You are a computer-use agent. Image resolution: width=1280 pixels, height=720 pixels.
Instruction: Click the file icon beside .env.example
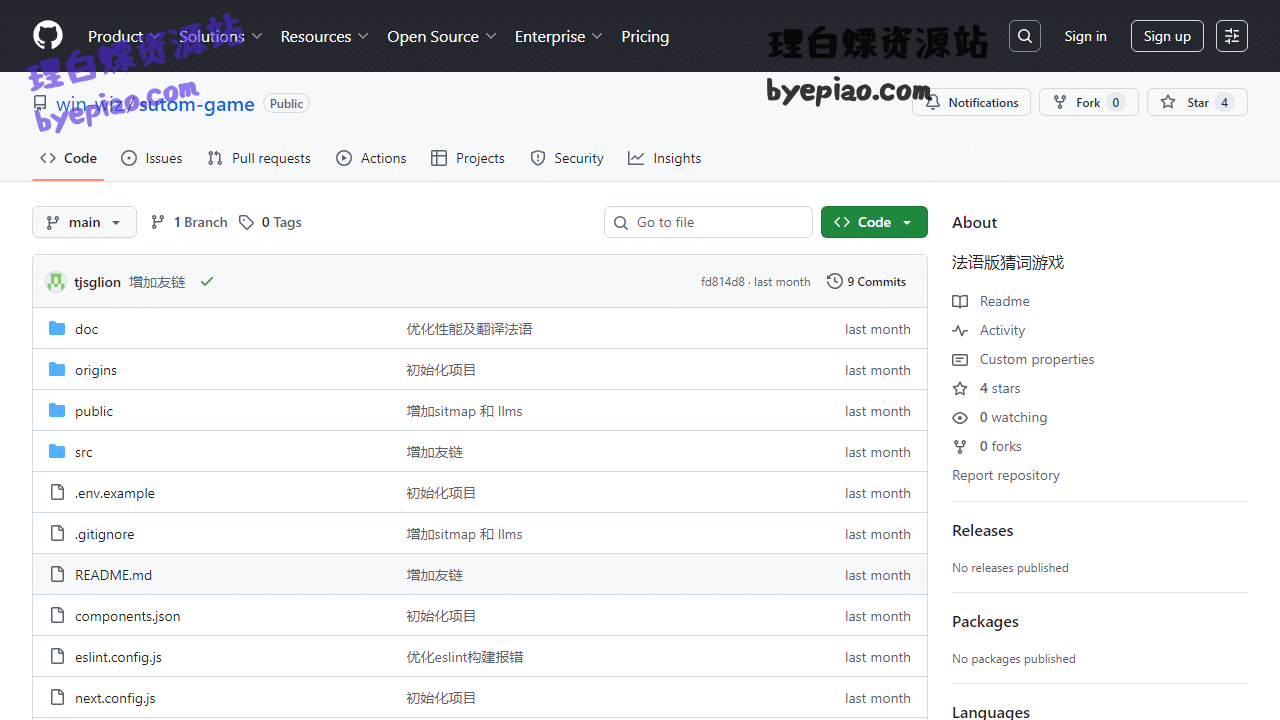click(x=57, y=493)
